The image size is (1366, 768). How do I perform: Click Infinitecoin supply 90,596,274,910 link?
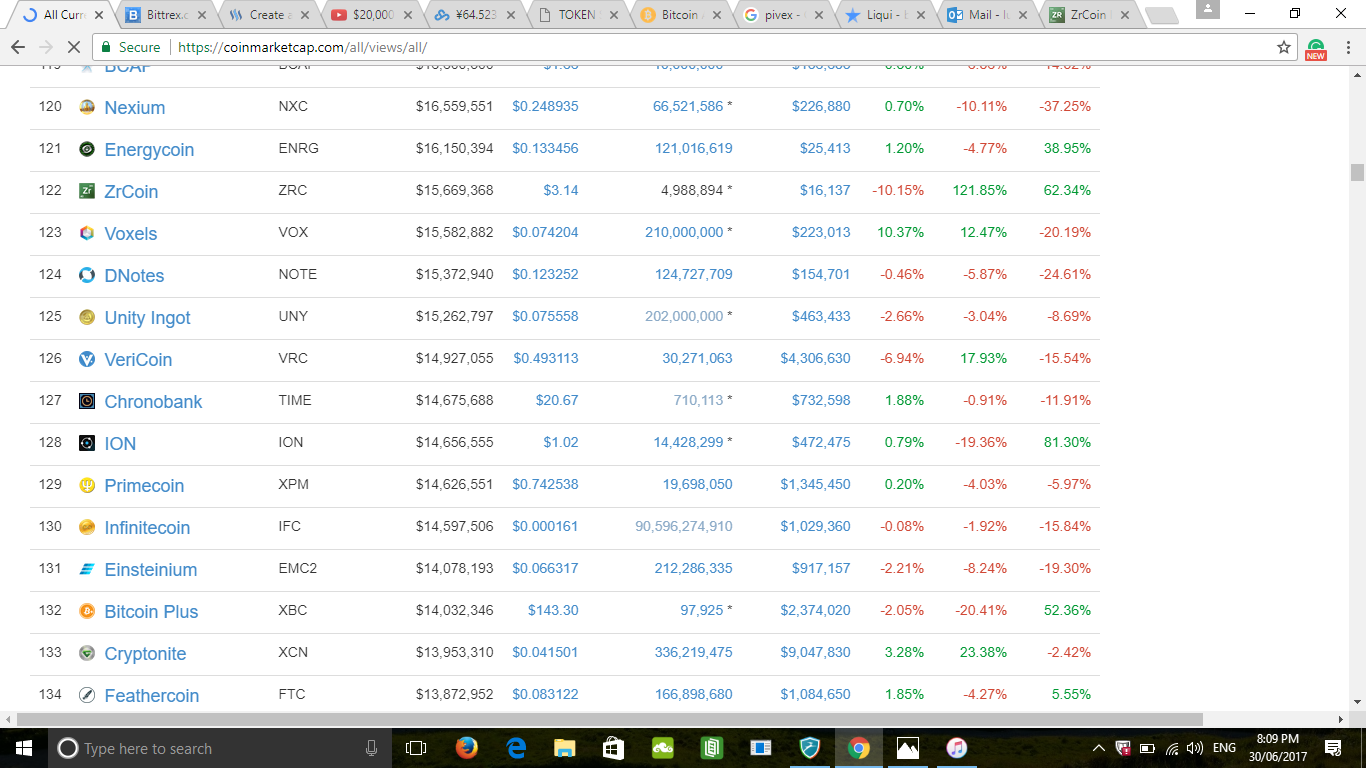click(x=684, y=526)
